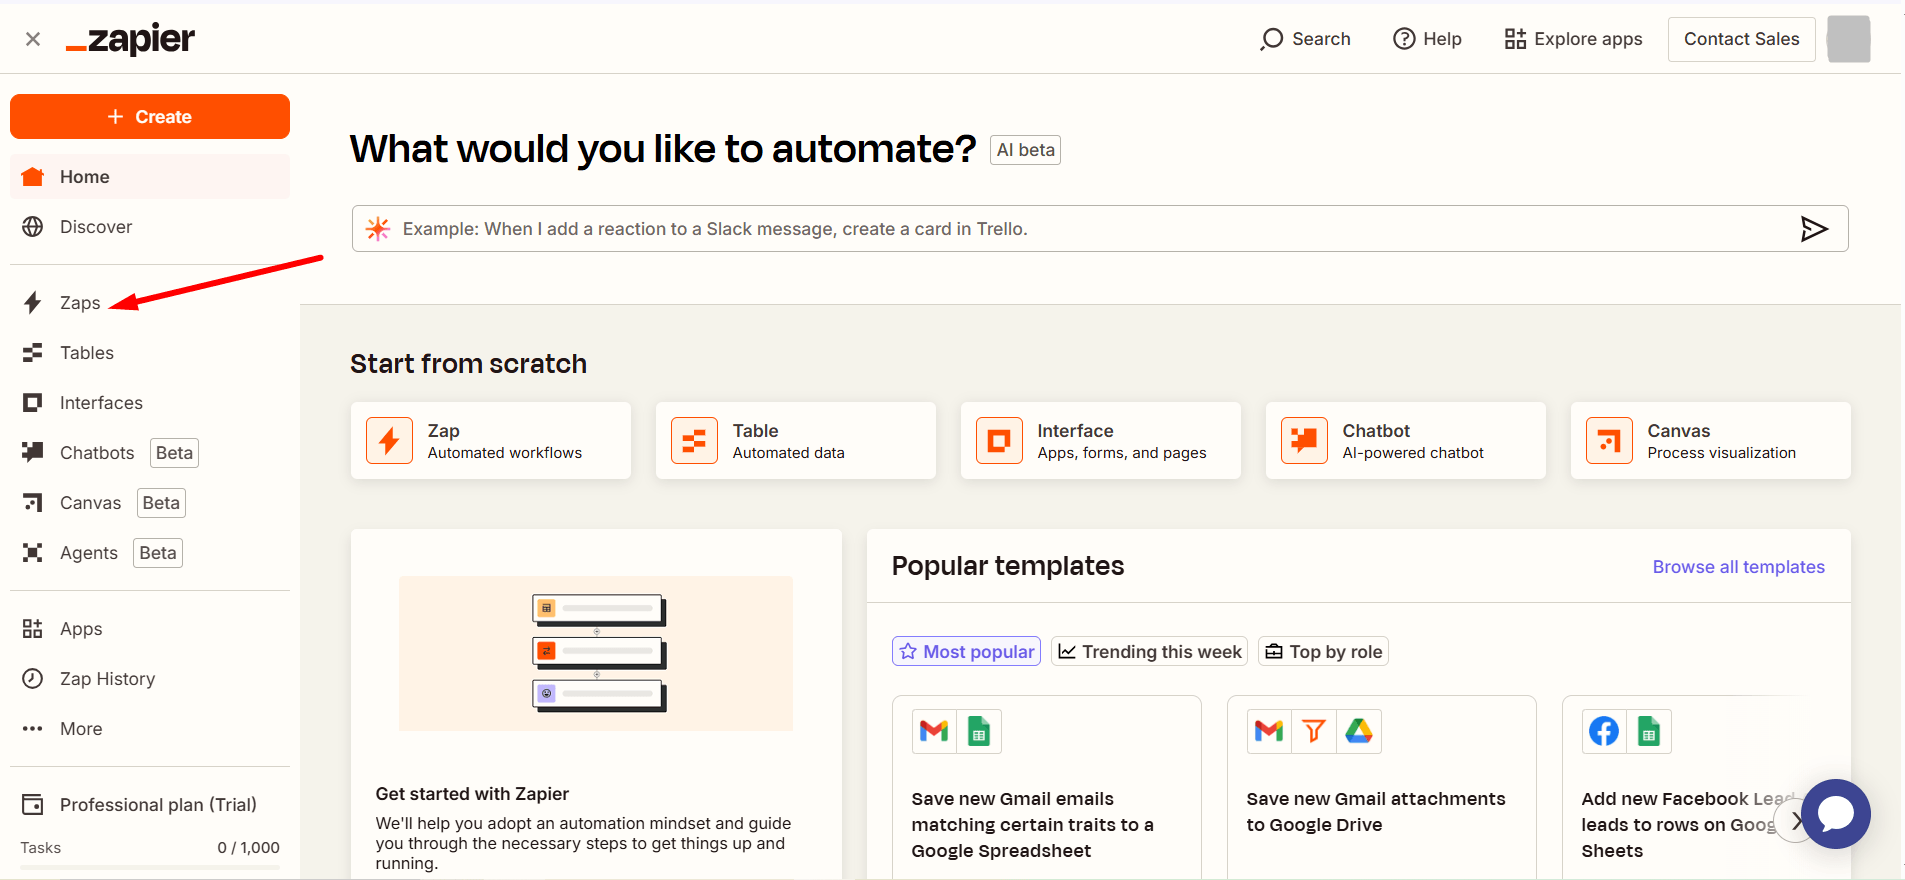Open Explore apps in header
The width and height of the screenshot is (1905, 880).
[x=1573, y=39]
